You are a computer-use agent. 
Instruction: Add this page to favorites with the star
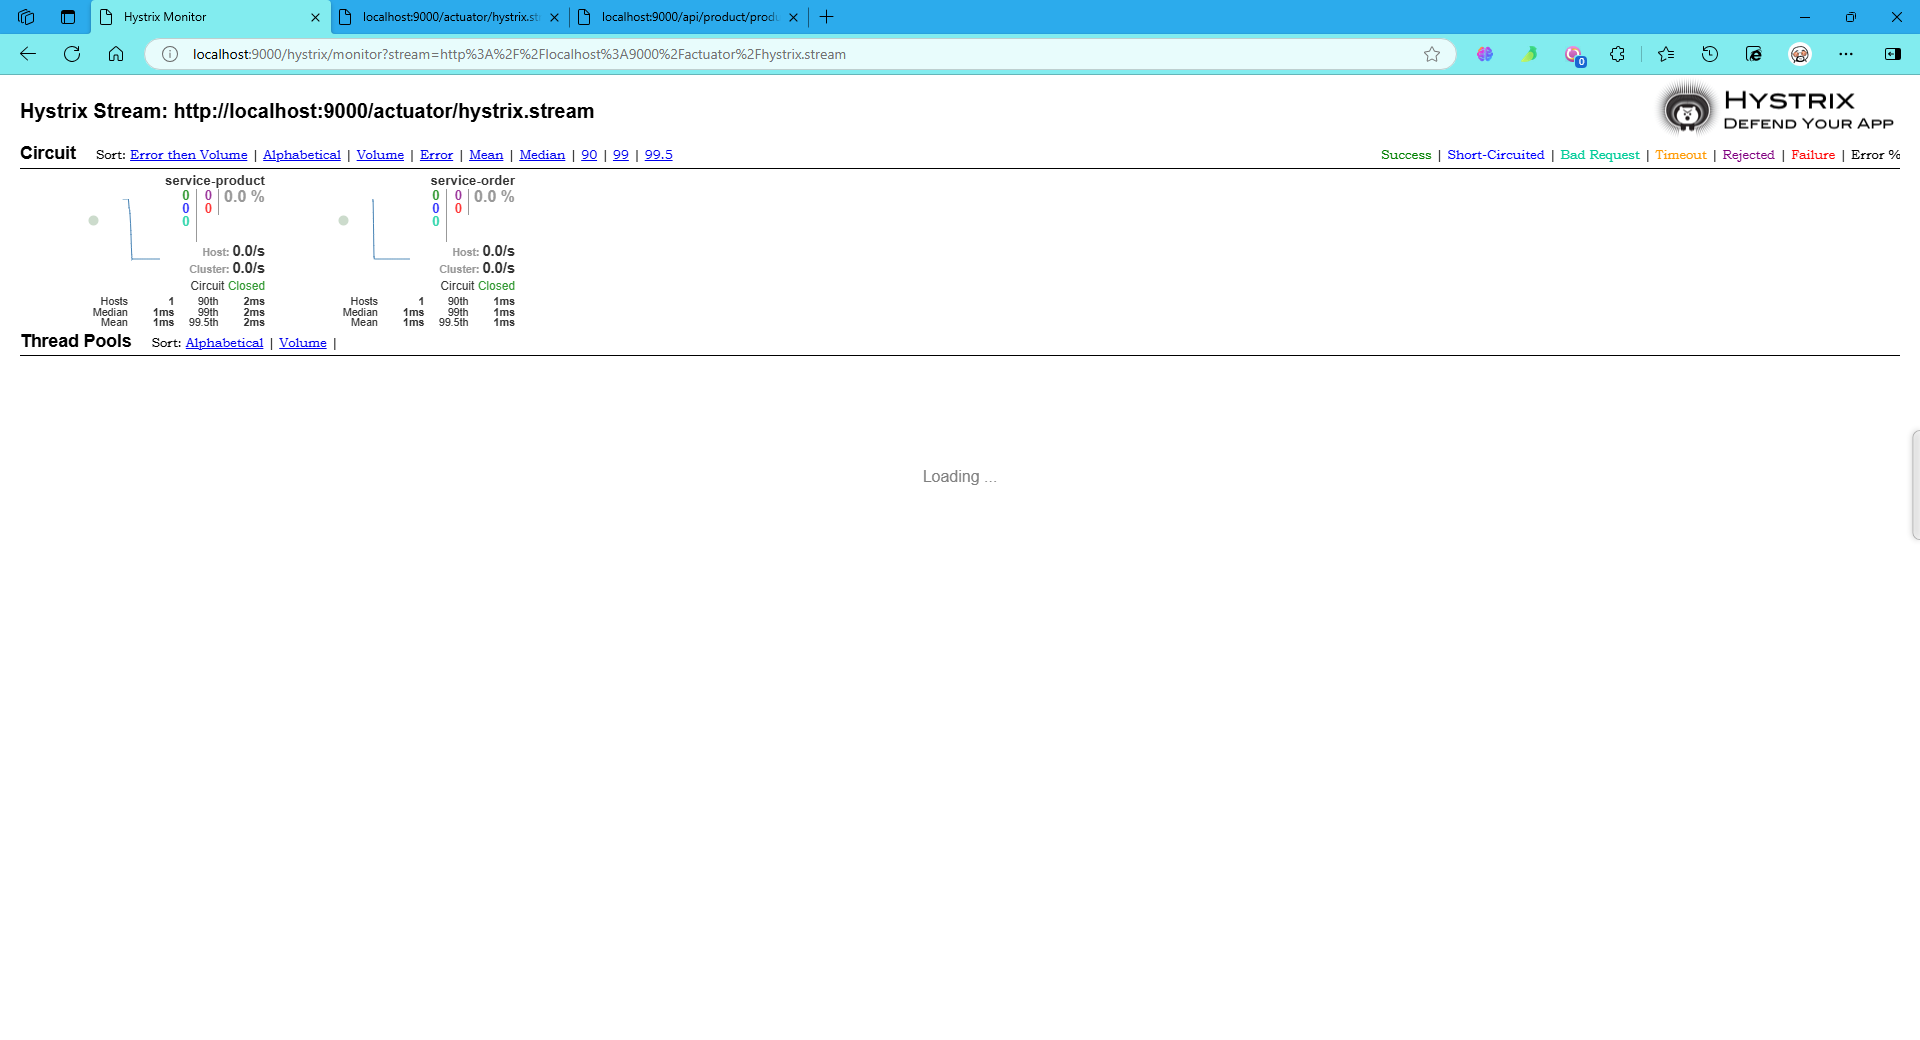pyautogui.click(x=1432, y=54)
